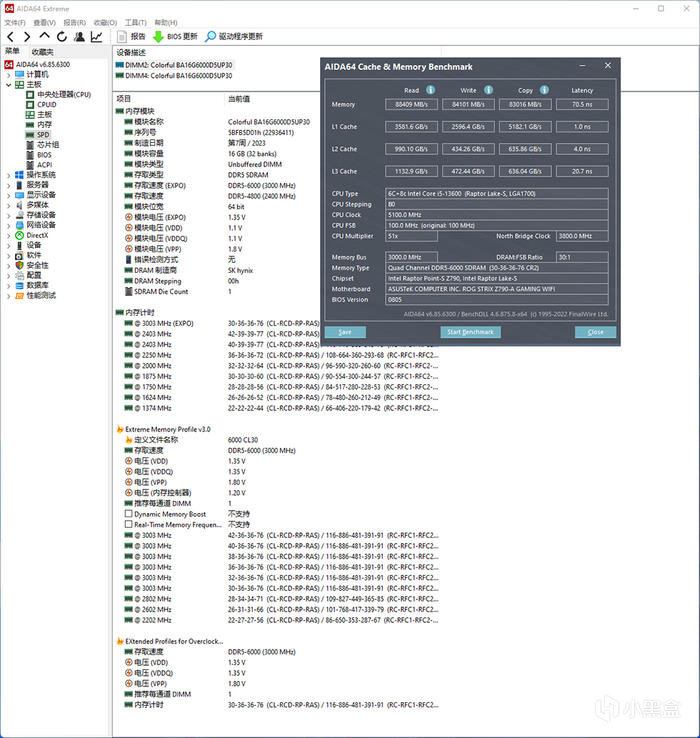
Task: Open the 报告(R) menu
Action: pos(75,23)
